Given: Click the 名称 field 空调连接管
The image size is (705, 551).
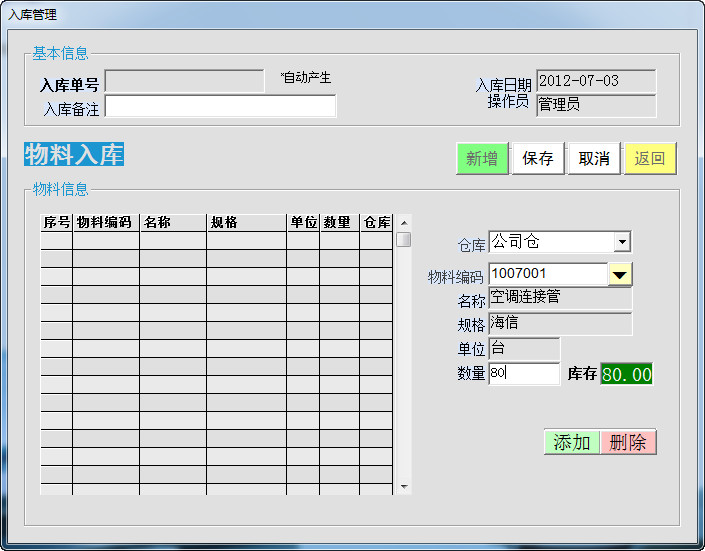Looking at the screenshot, I should point(560,298).
